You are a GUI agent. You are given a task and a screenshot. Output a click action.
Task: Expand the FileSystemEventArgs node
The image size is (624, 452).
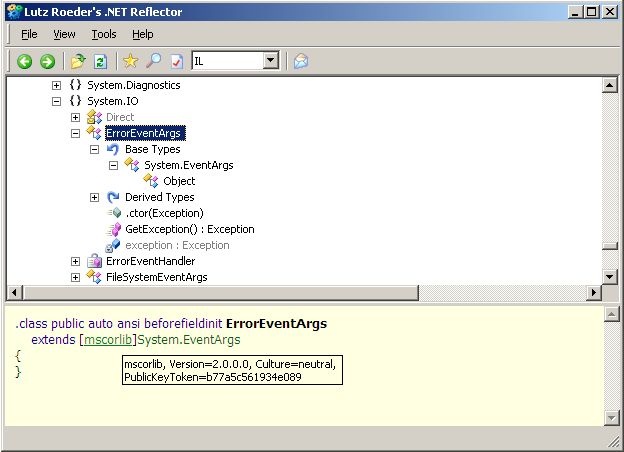pos(75,277)
